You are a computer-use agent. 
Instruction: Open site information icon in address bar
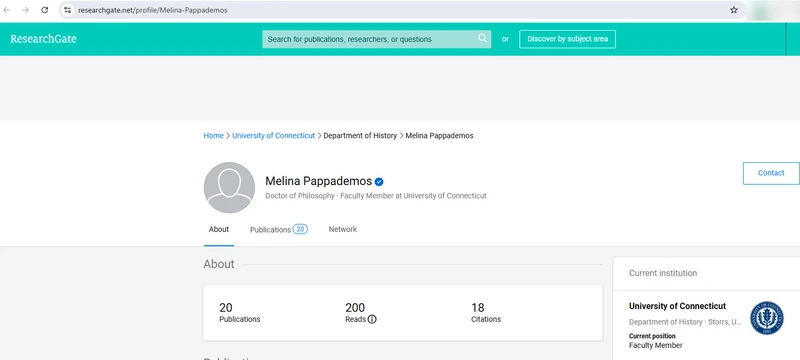pos(67,10)
